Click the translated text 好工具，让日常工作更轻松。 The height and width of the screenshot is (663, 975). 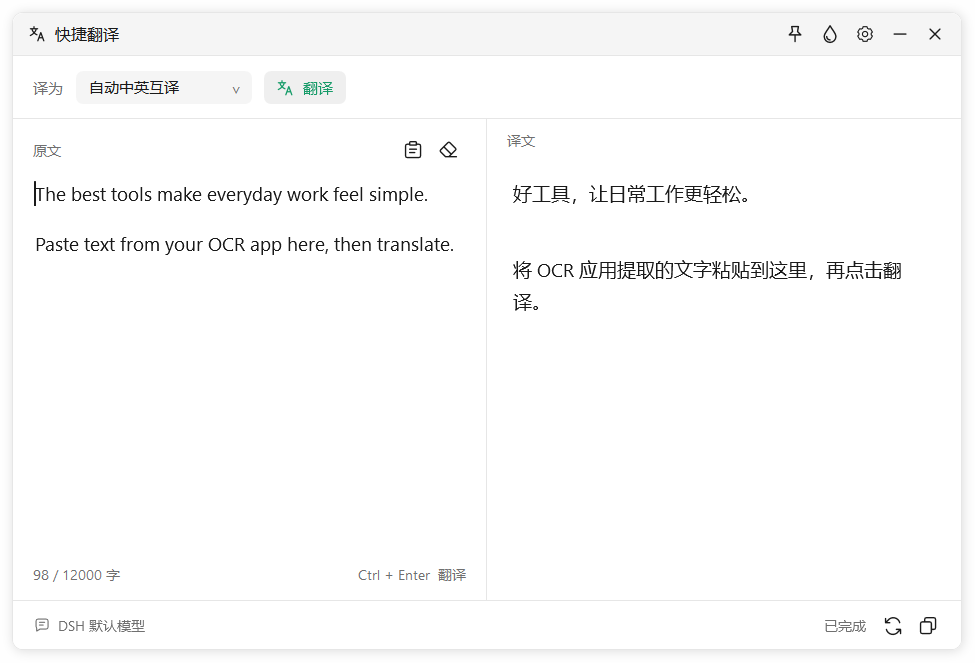coord(631,195)
